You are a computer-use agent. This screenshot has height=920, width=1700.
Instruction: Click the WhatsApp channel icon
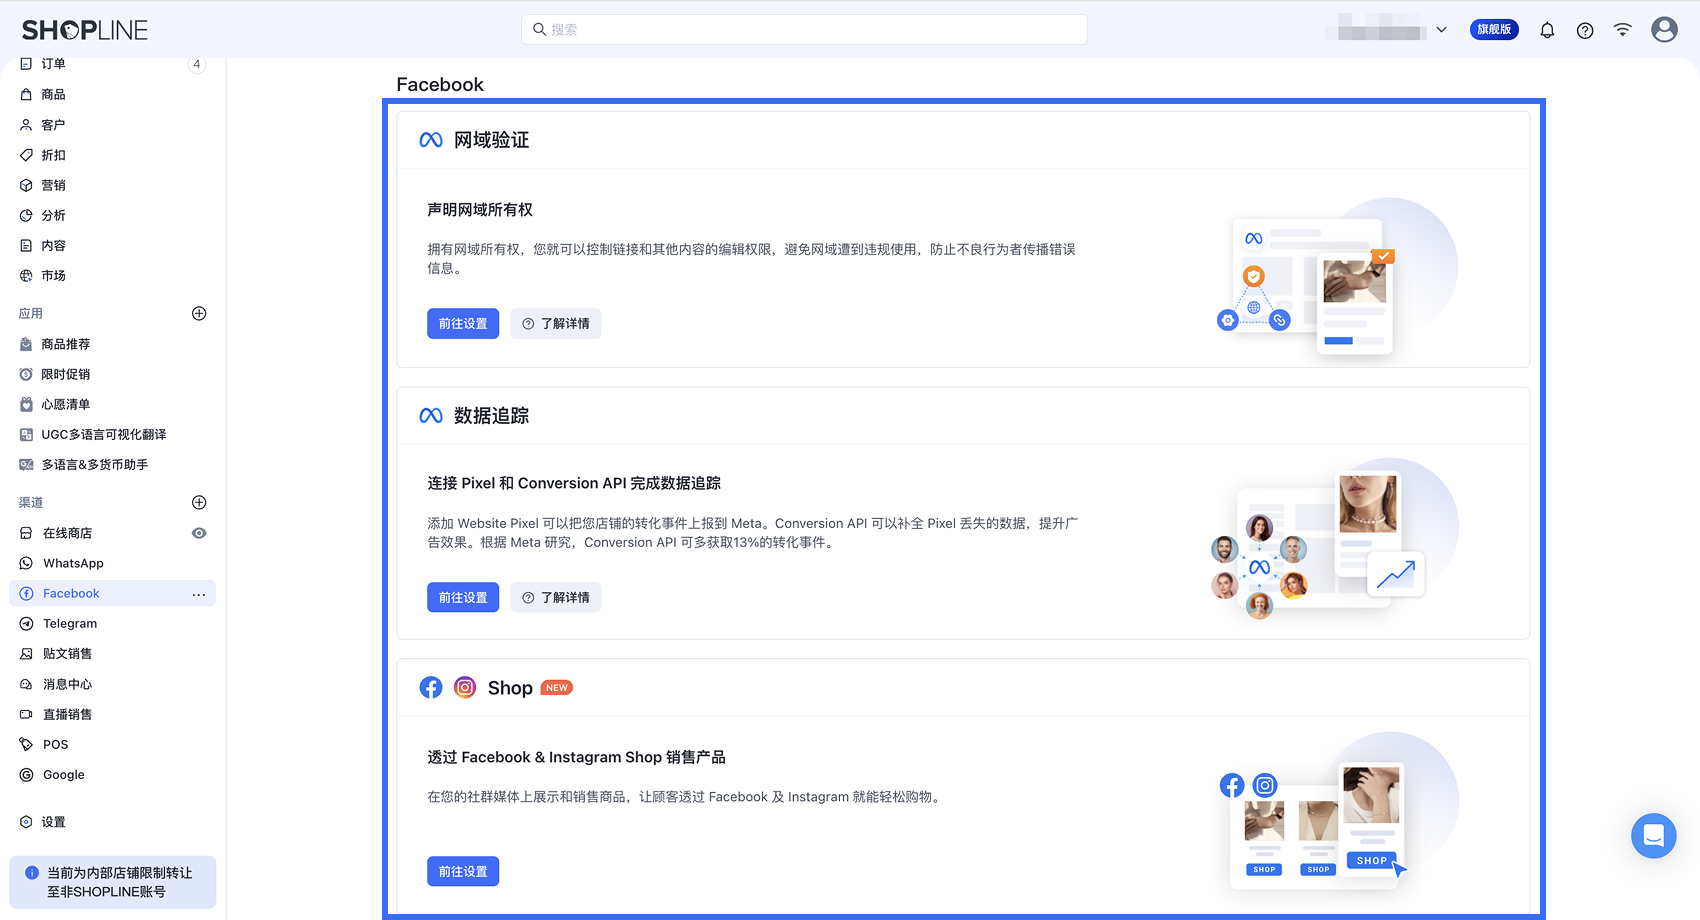pyautogui.click(x=26, y=563)
